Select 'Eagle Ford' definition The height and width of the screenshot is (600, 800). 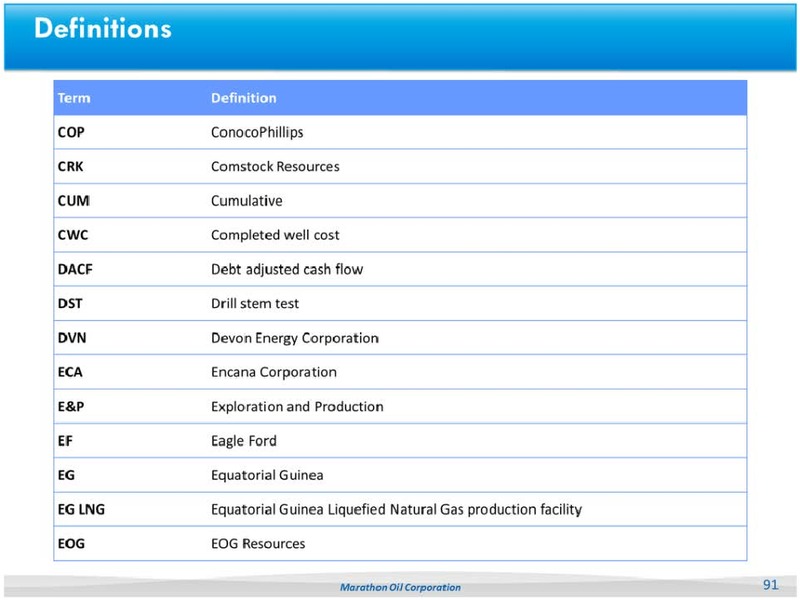(244, 441)
